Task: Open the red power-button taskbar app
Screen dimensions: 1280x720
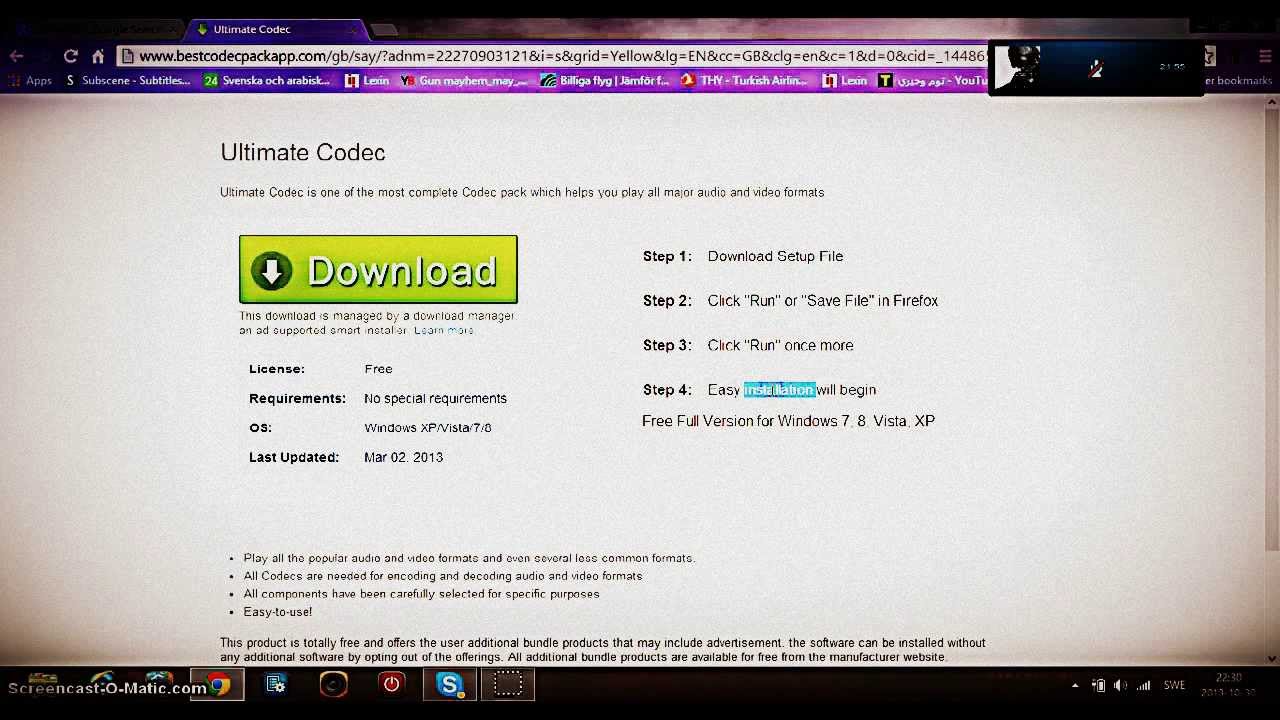Action: pyautogui.click(x=392, y=685)
